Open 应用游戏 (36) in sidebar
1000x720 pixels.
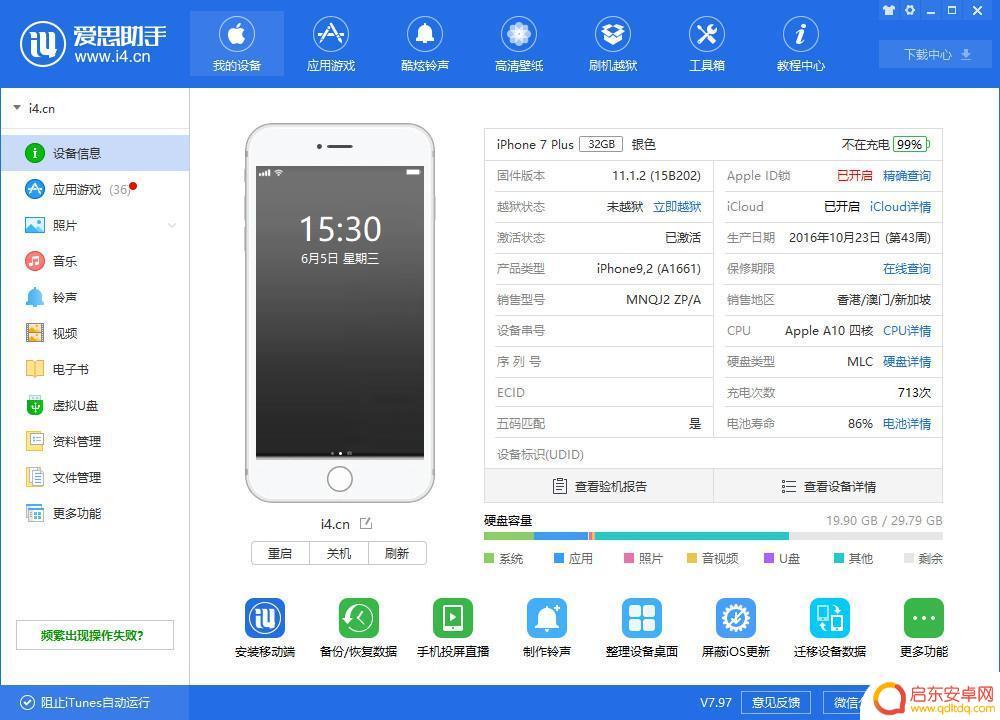coord(95,189)
